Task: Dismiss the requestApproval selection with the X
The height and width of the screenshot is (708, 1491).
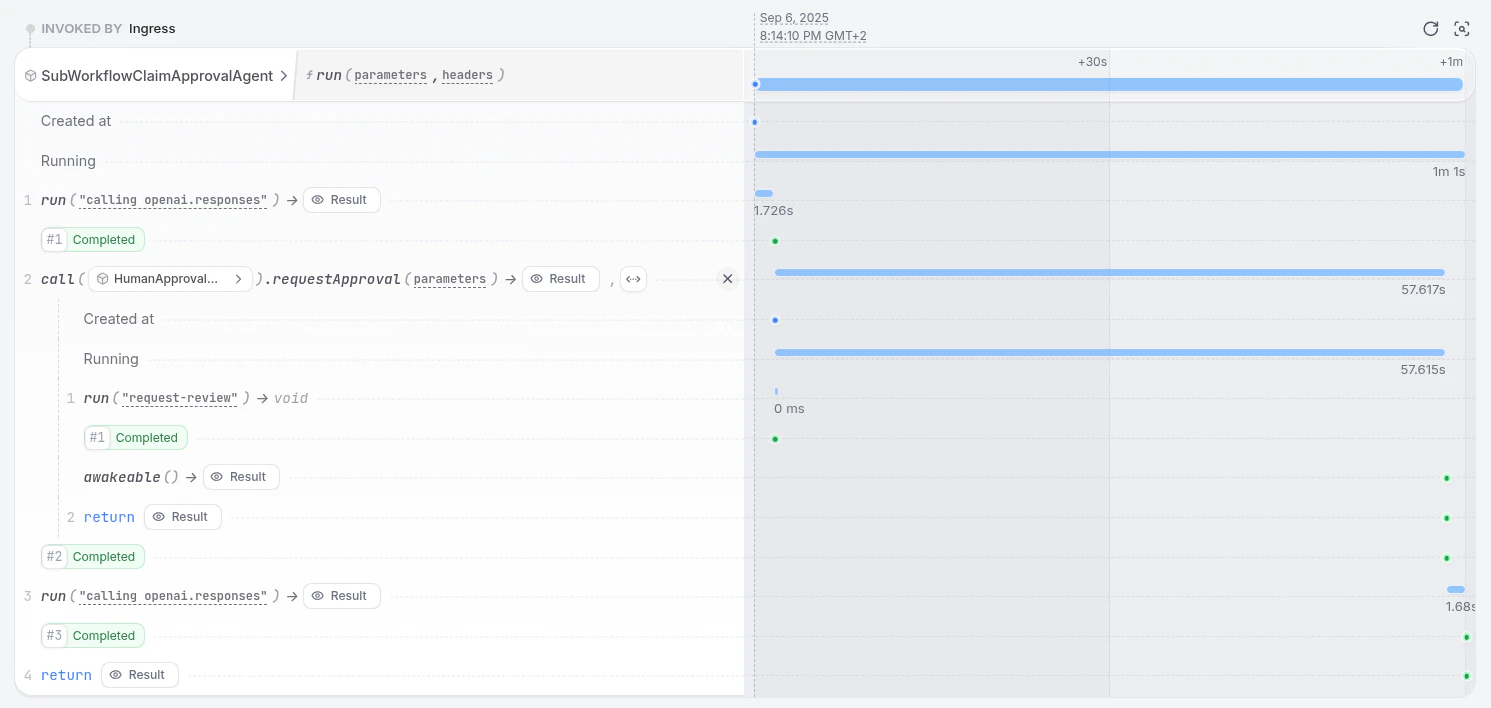Action: (727, 278)
